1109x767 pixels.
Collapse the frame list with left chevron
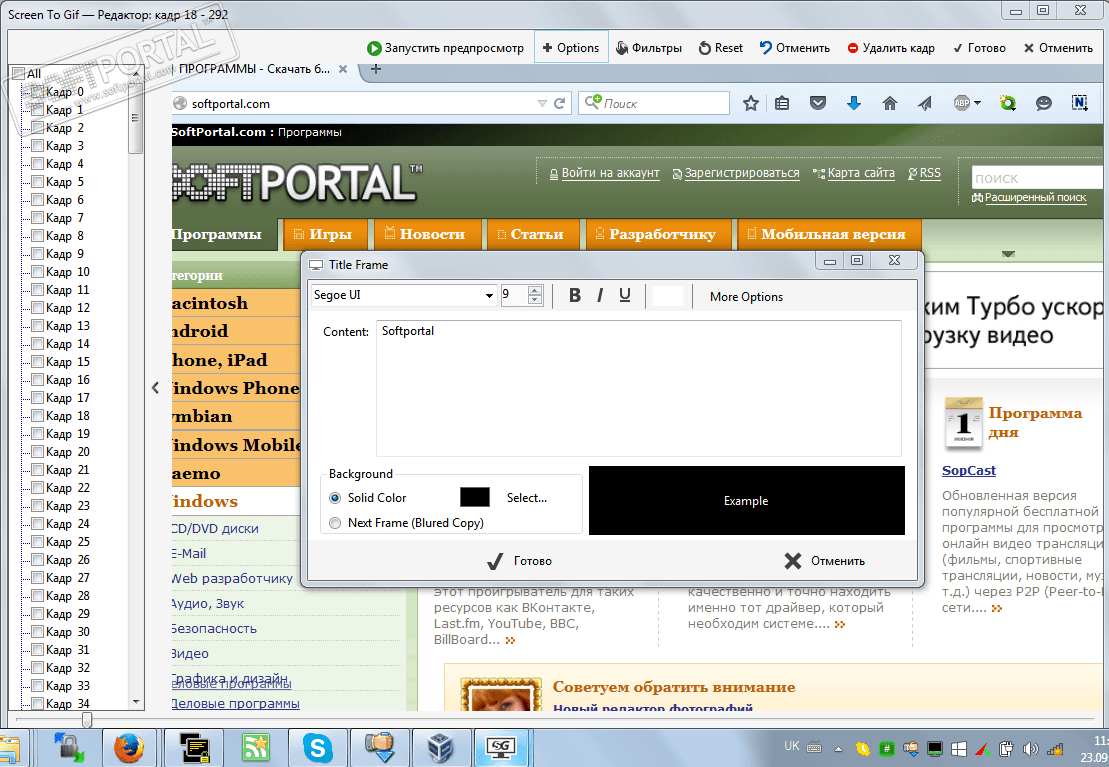(x=156, y=388)
